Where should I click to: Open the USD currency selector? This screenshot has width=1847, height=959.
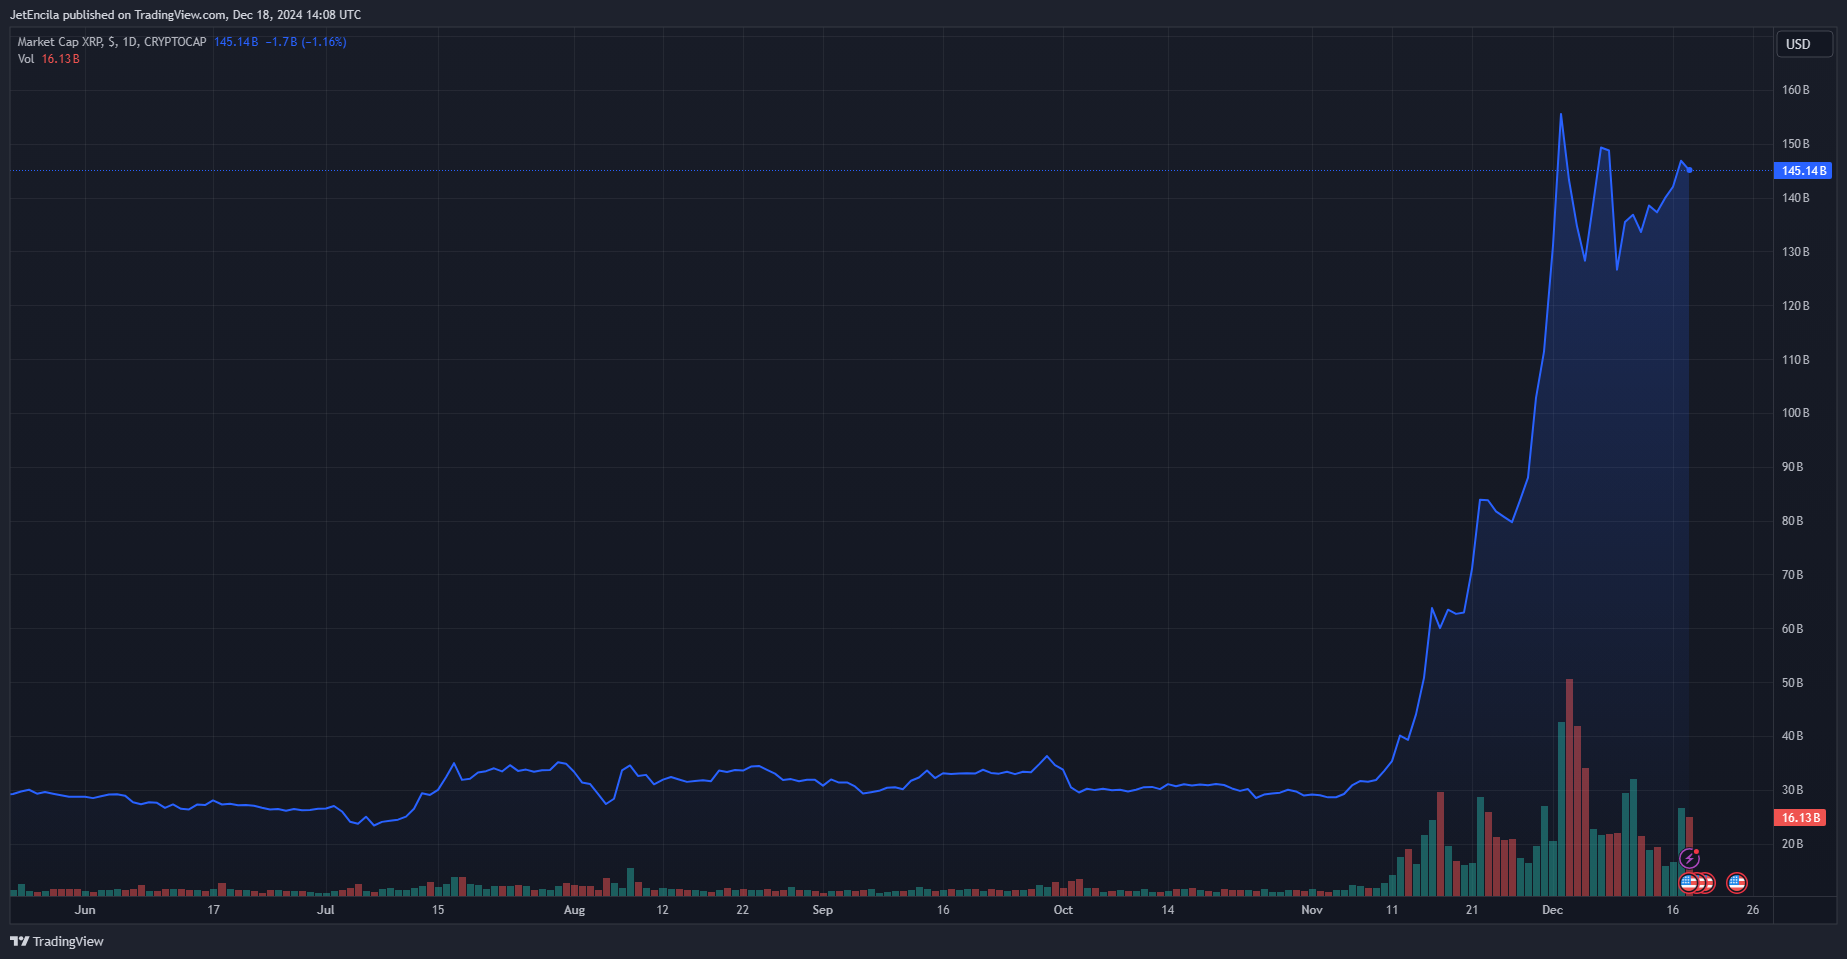(1804, 44)
